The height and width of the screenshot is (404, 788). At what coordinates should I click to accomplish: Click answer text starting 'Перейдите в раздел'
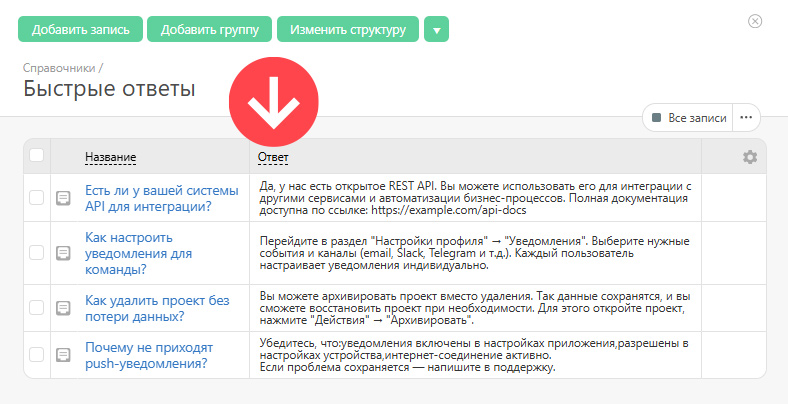click(474, 253)
